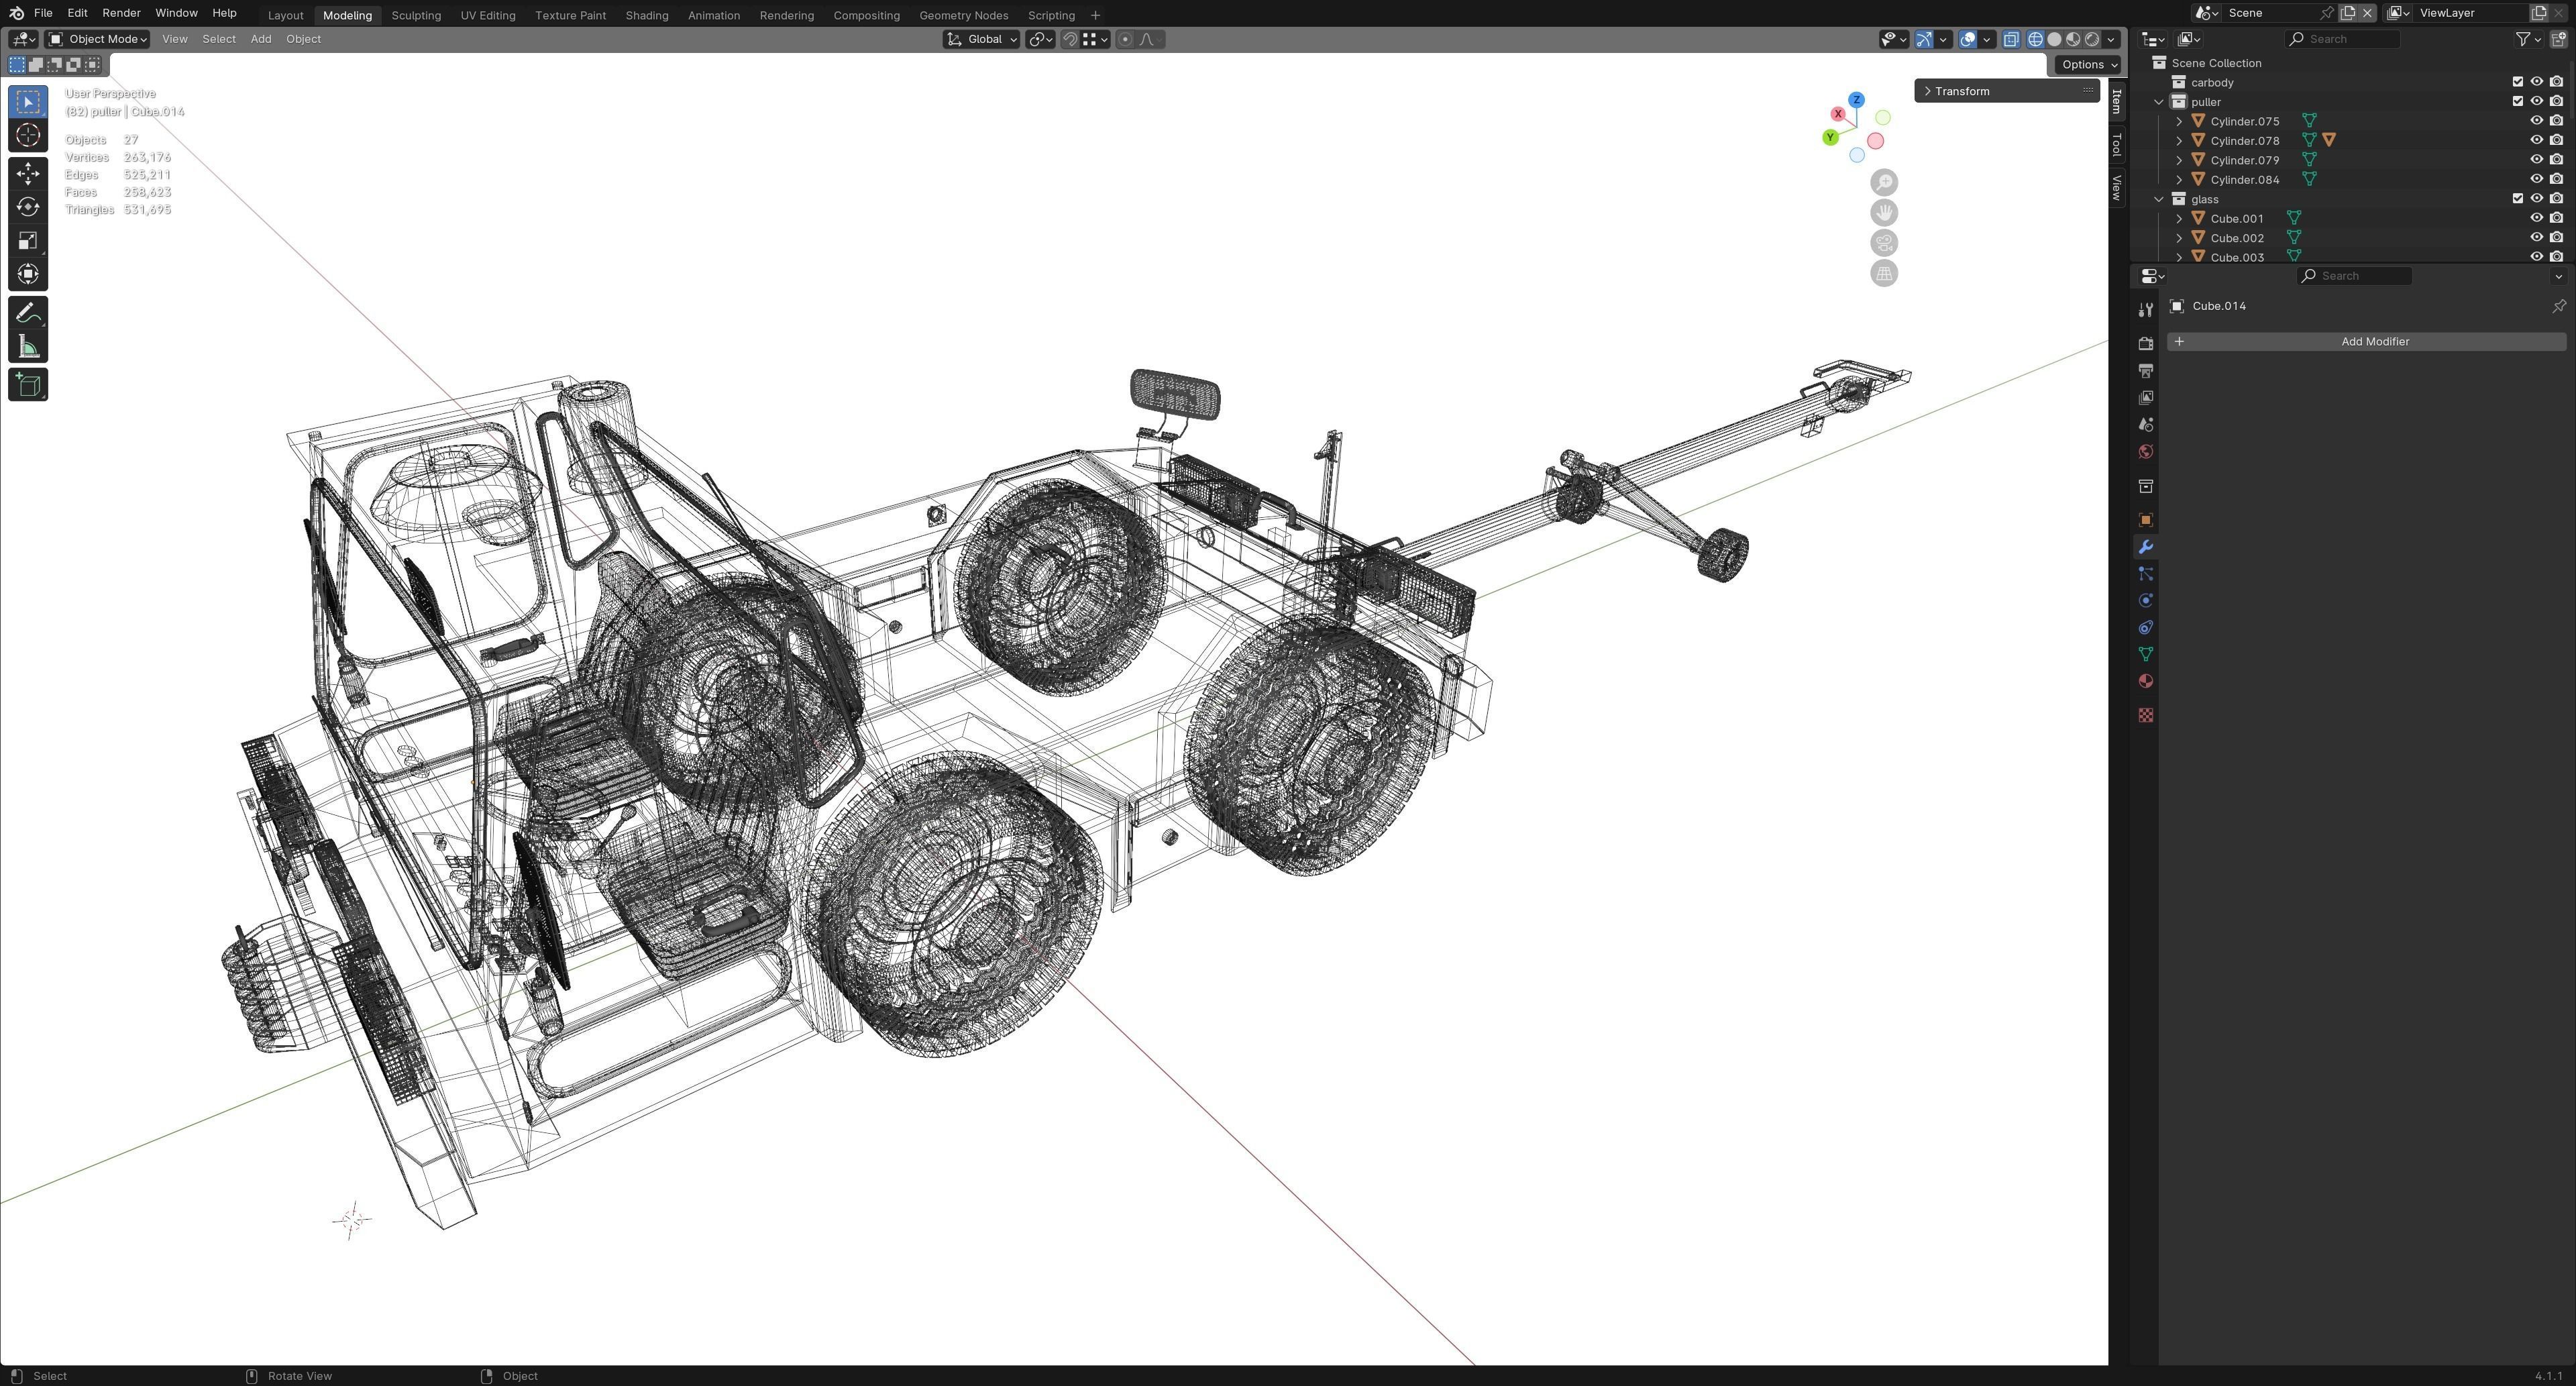Toggle visibility of Cube.001
2576x1386 pixels.
coord(2536,218)
